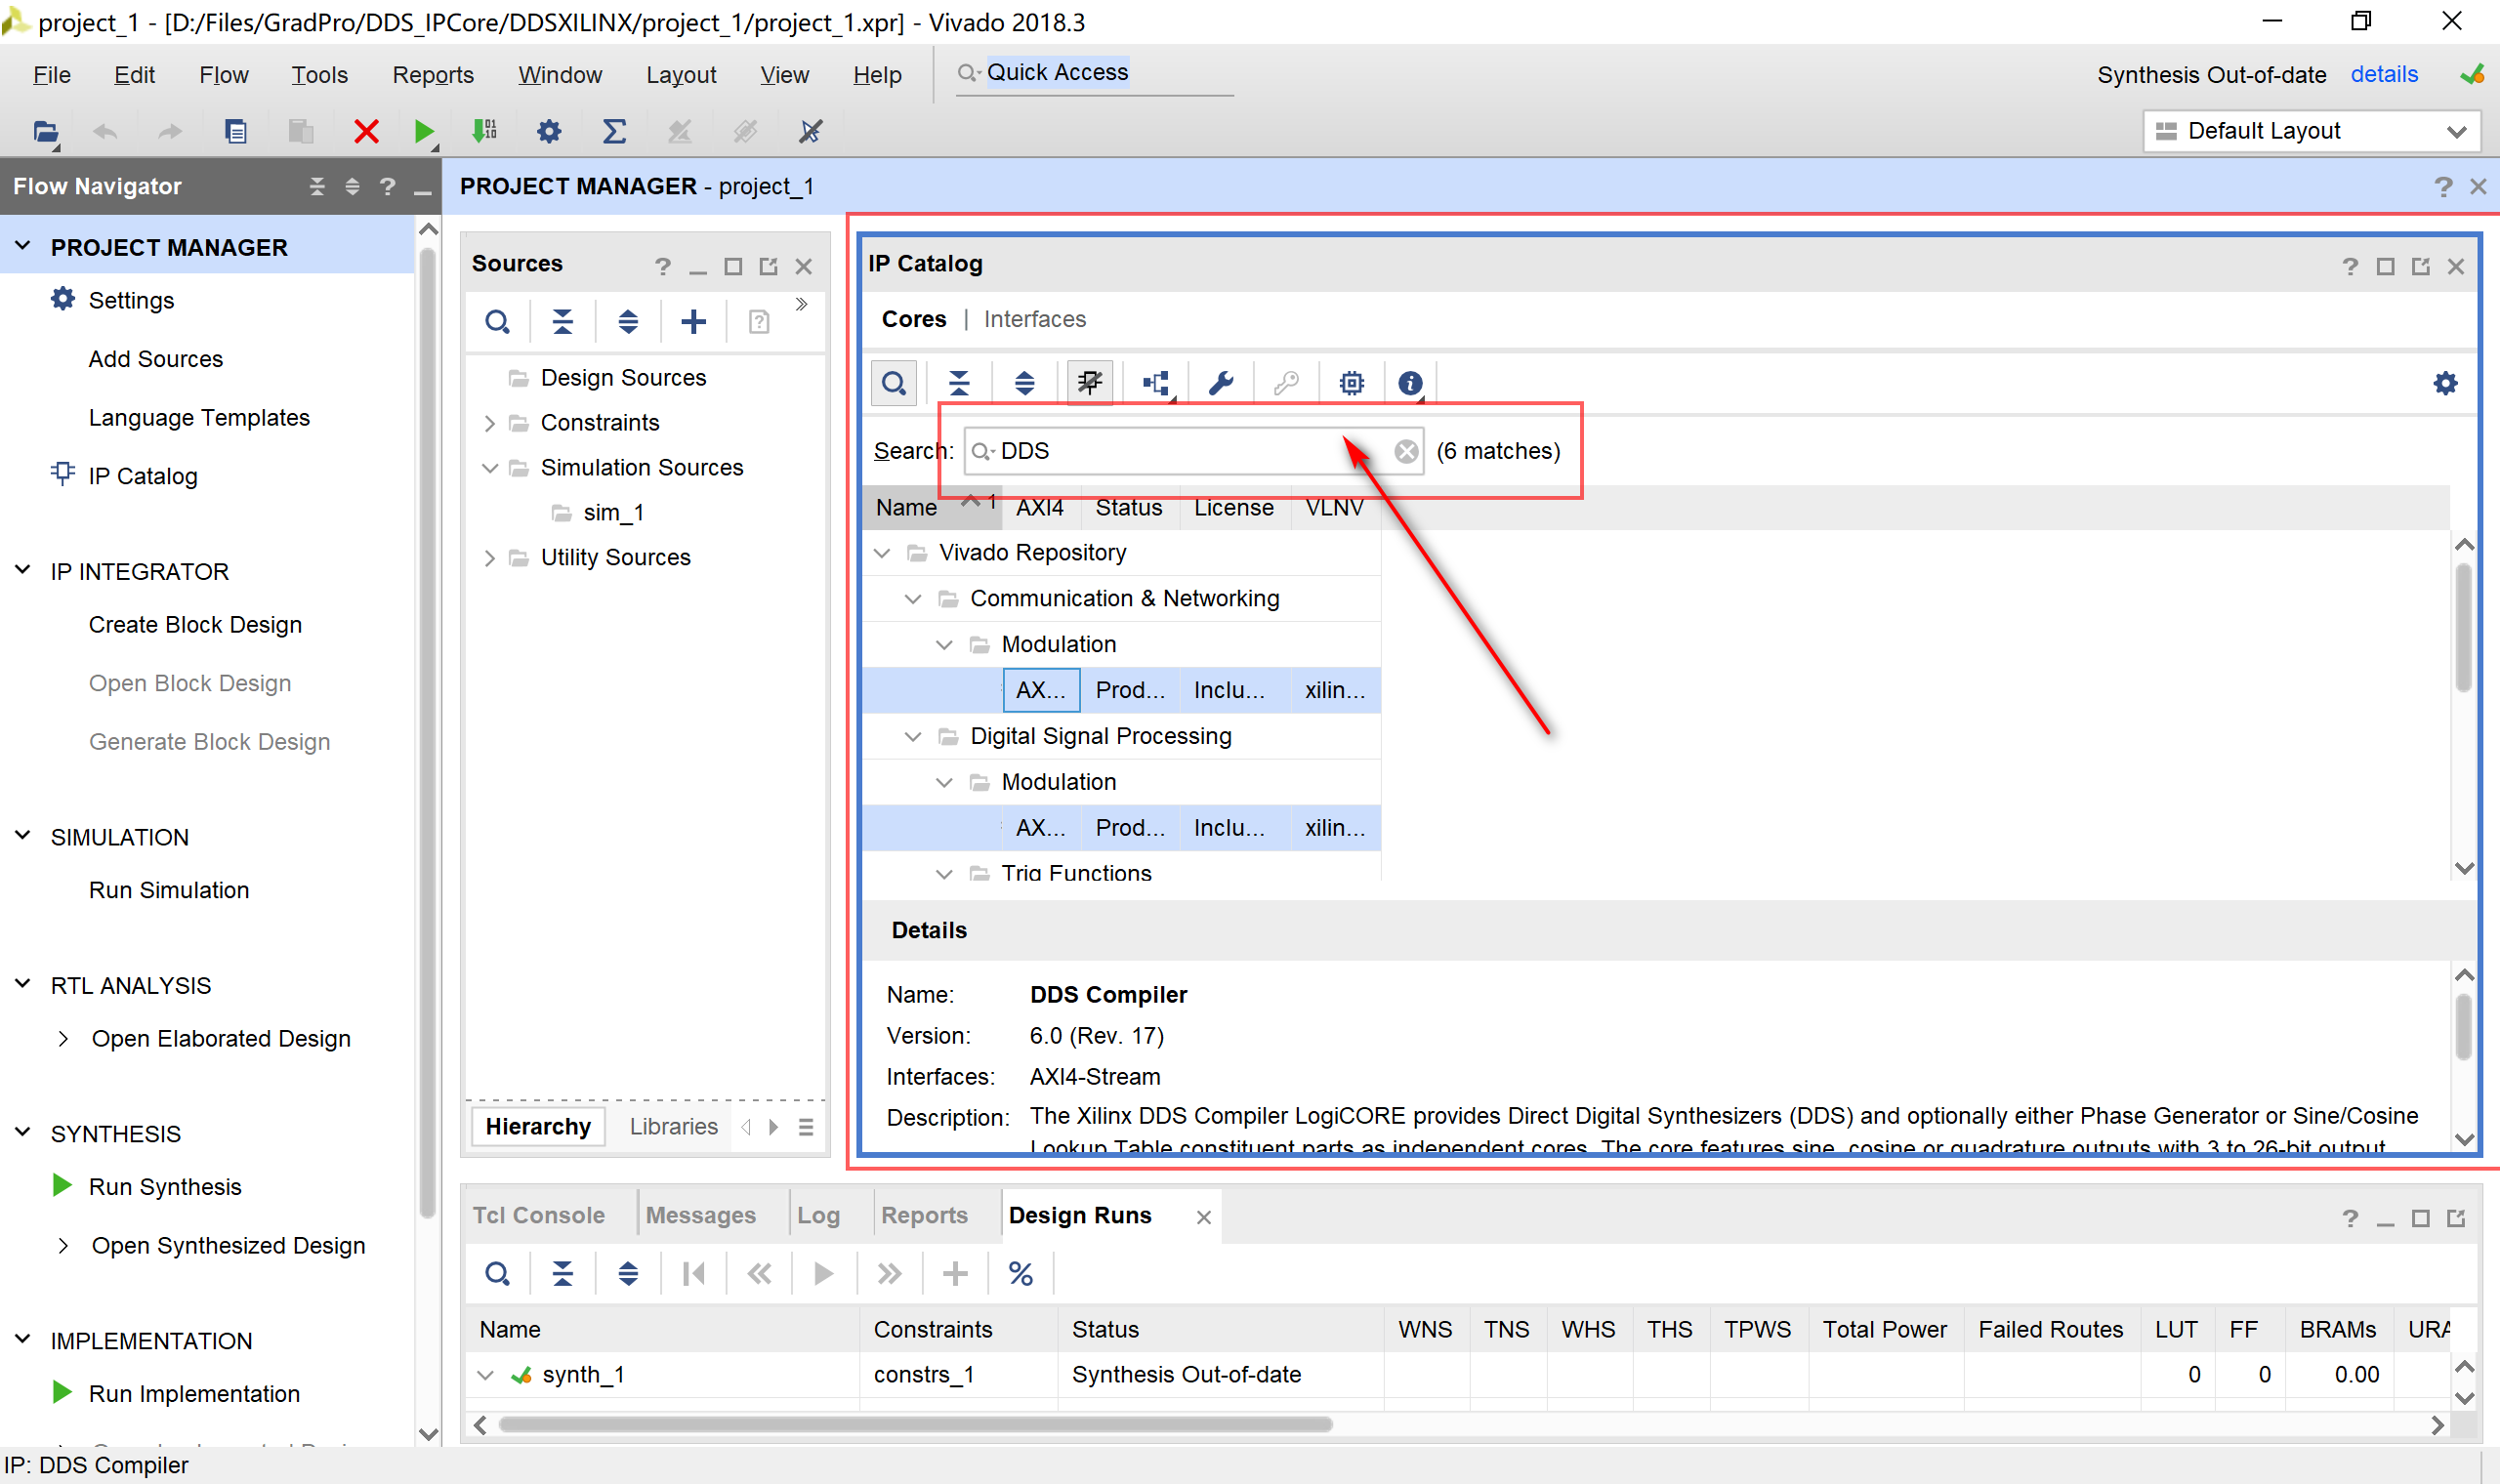Switch to the Tcl Console tab
2500x1484 pixels.
[x=538, y=1215]
